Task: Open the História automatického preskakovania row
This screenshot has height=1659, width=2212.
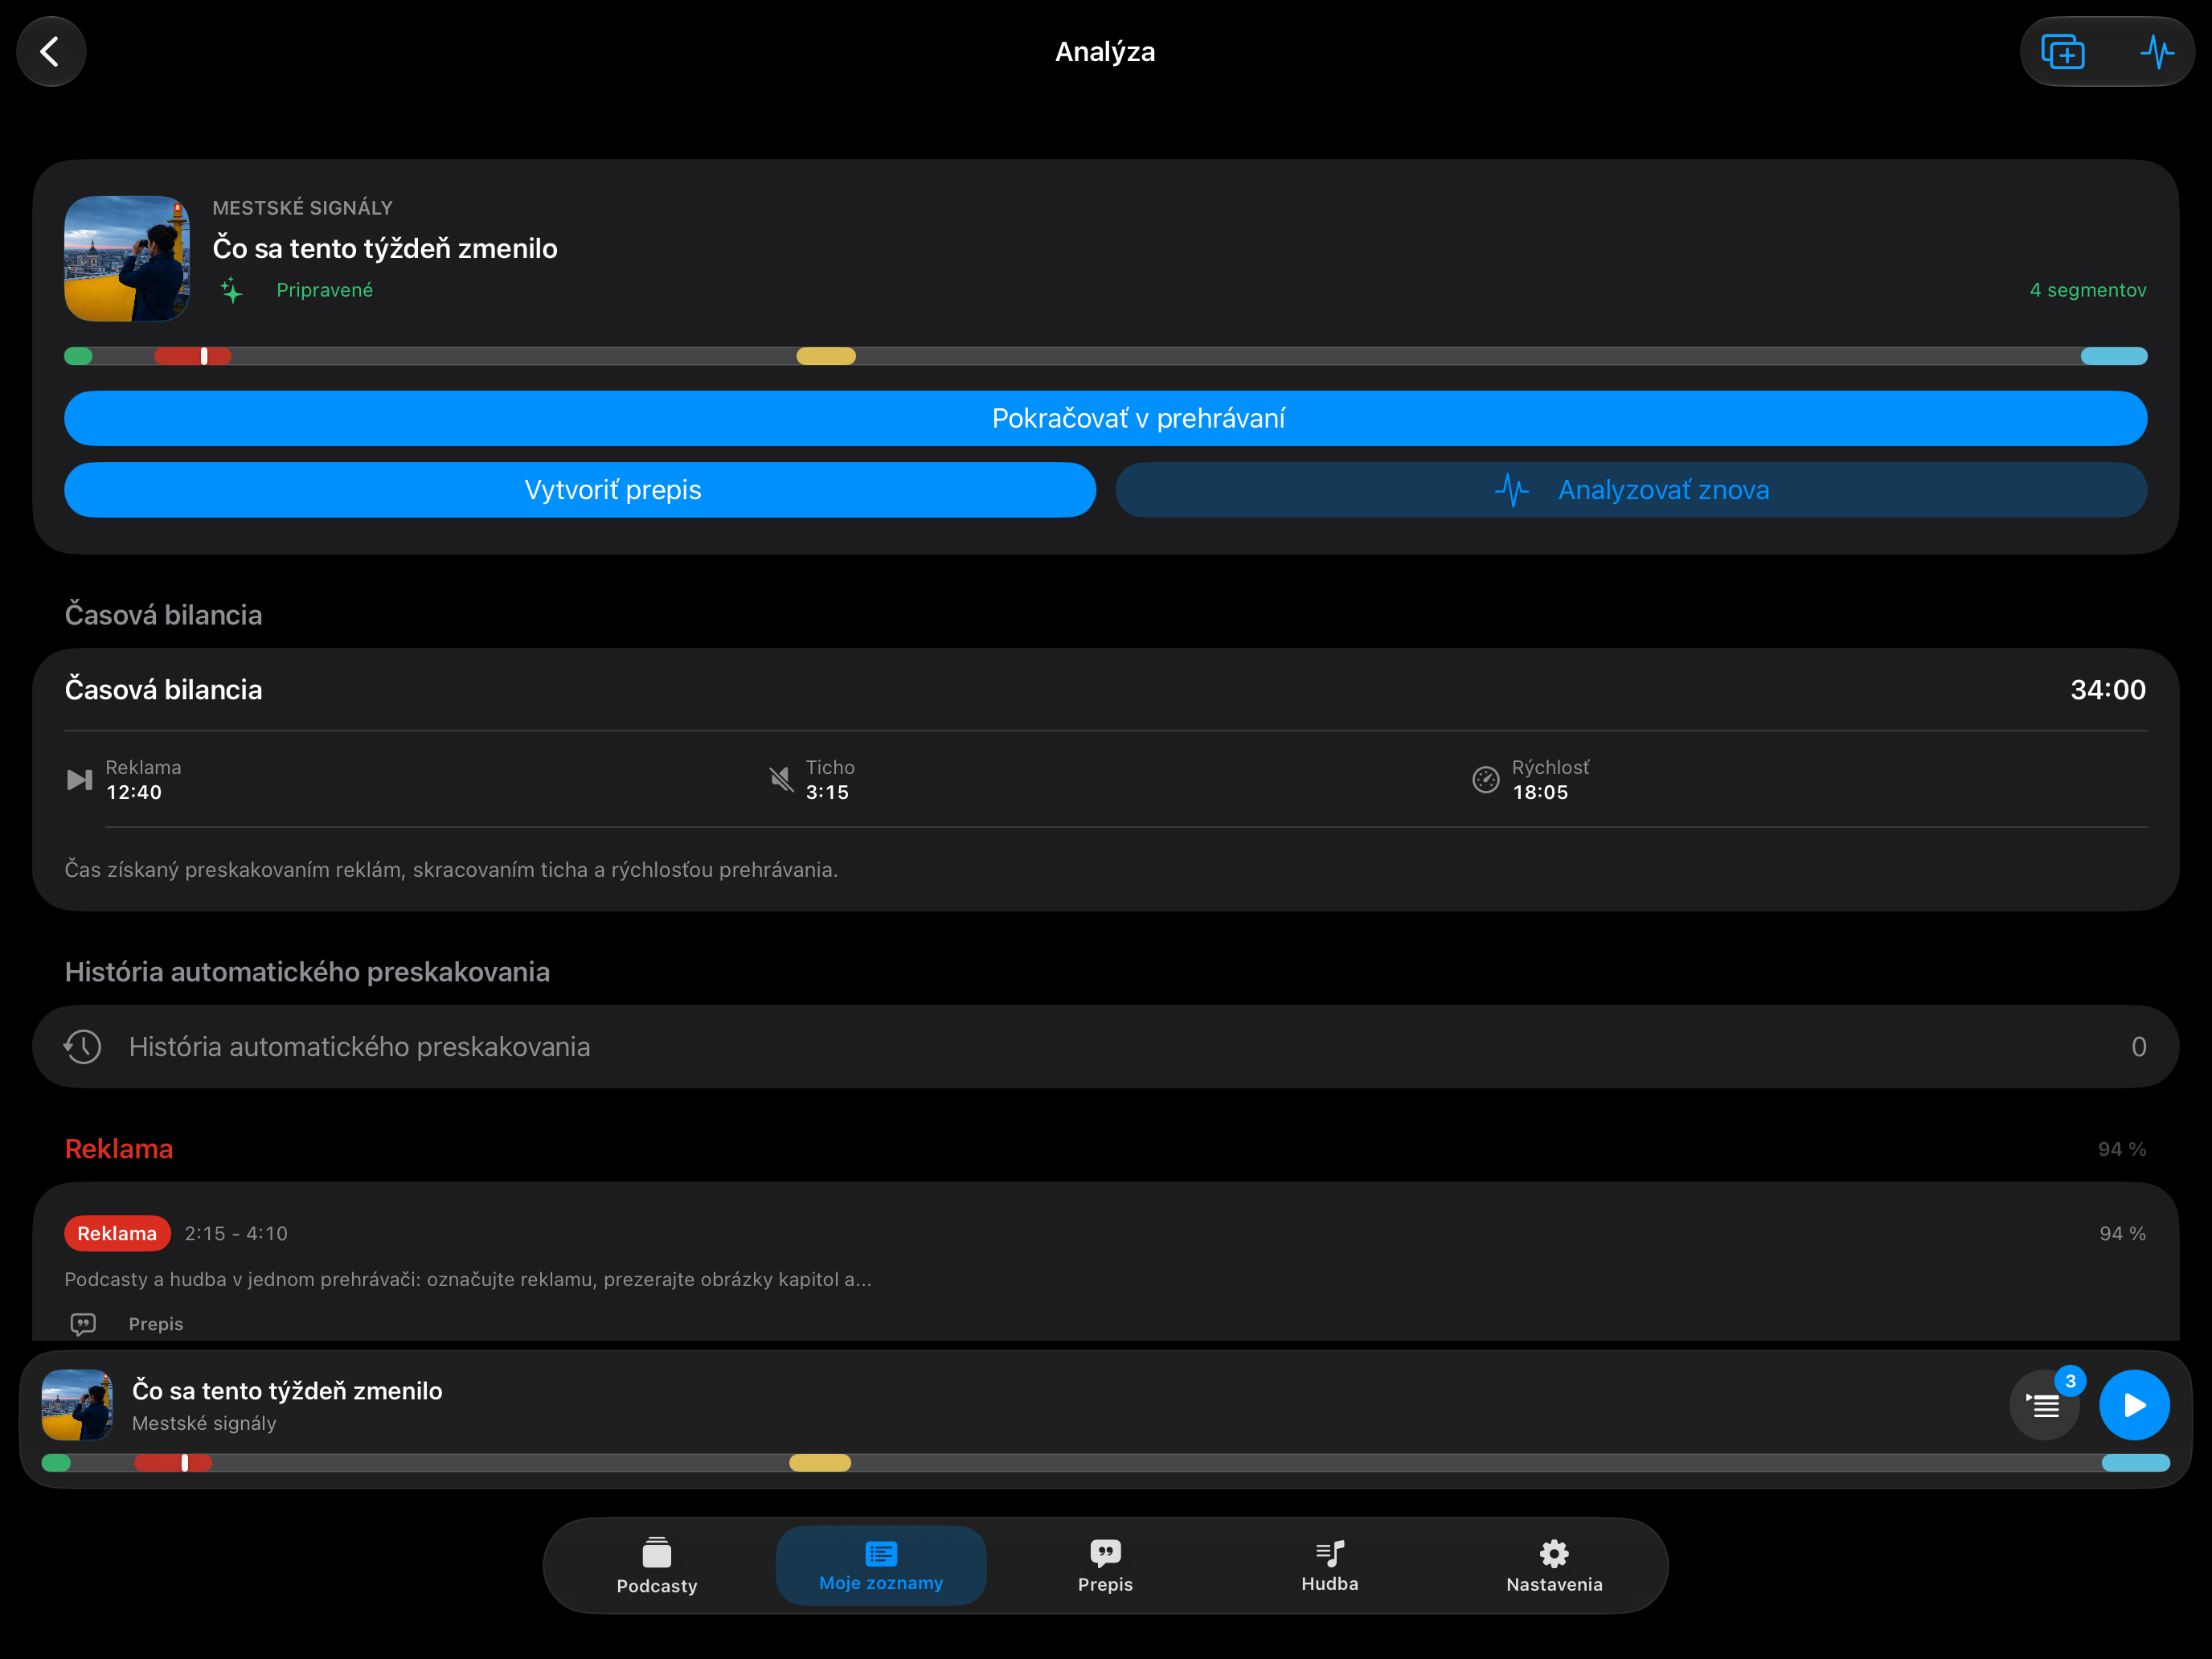Action: click(1105, 1047)
